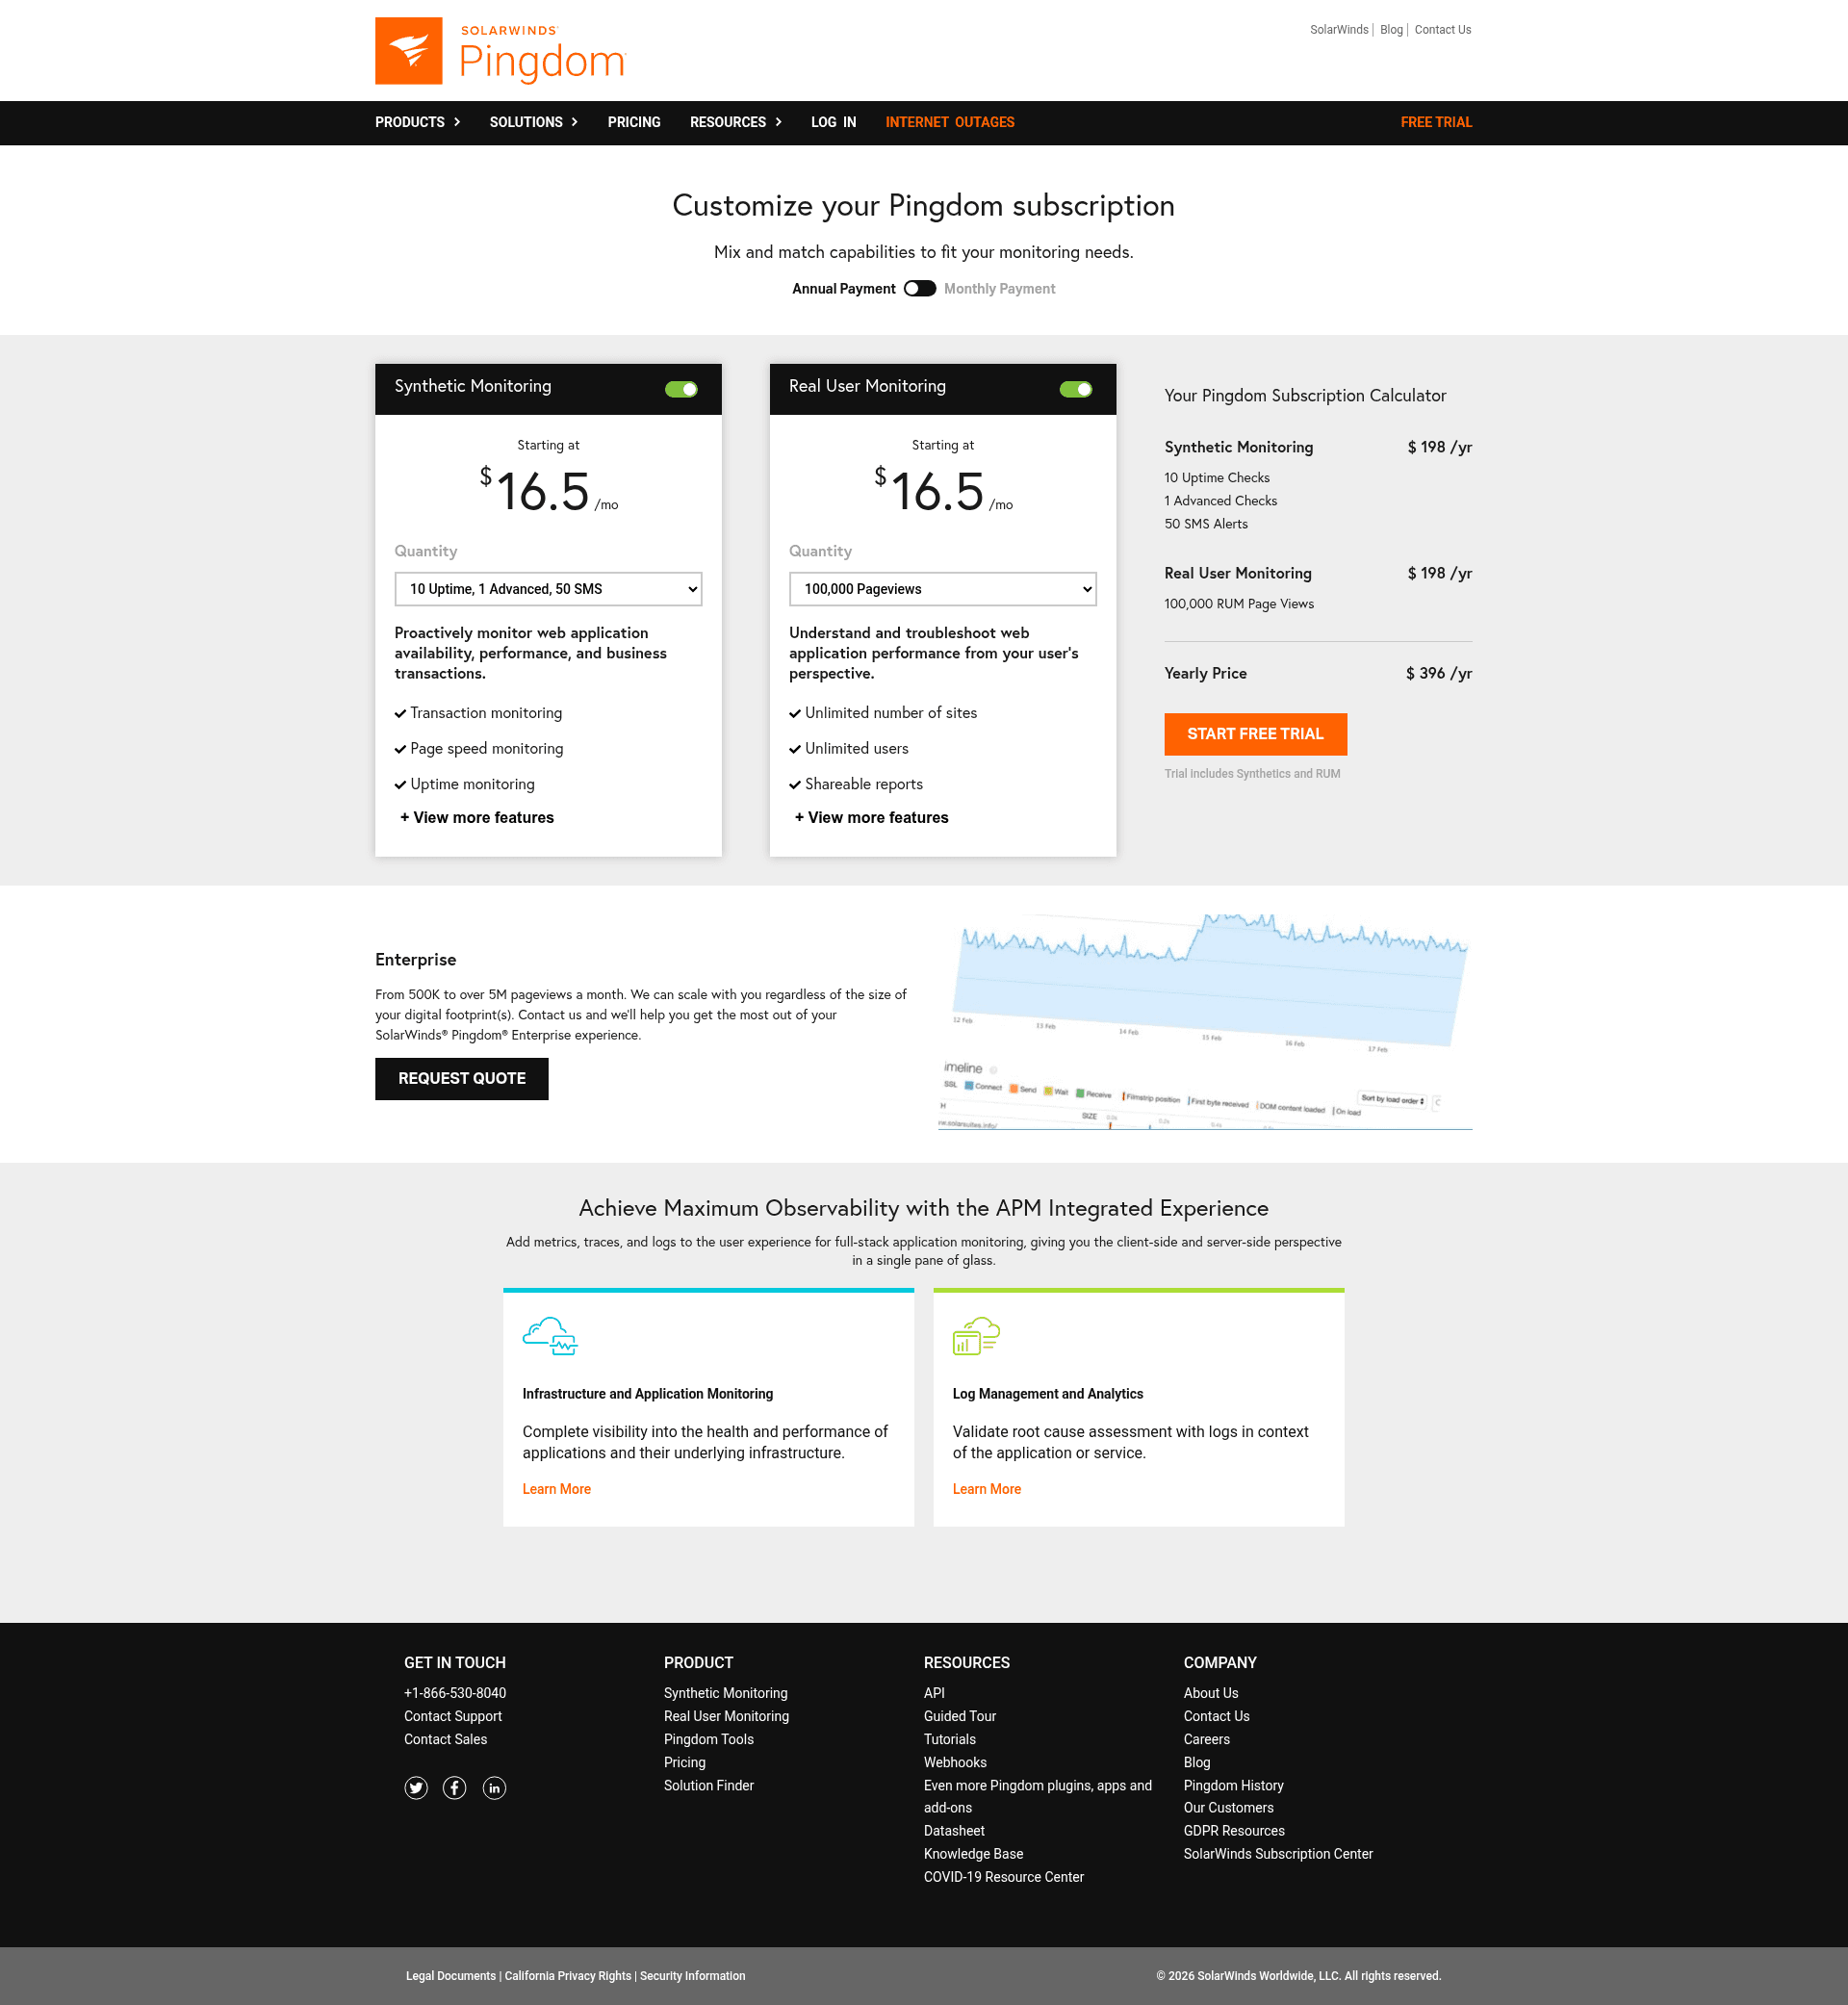Screen dimensions: 1848x2005
Task: Switch the Annual/Monthly Payment toggle
Action: coord(920,289)
